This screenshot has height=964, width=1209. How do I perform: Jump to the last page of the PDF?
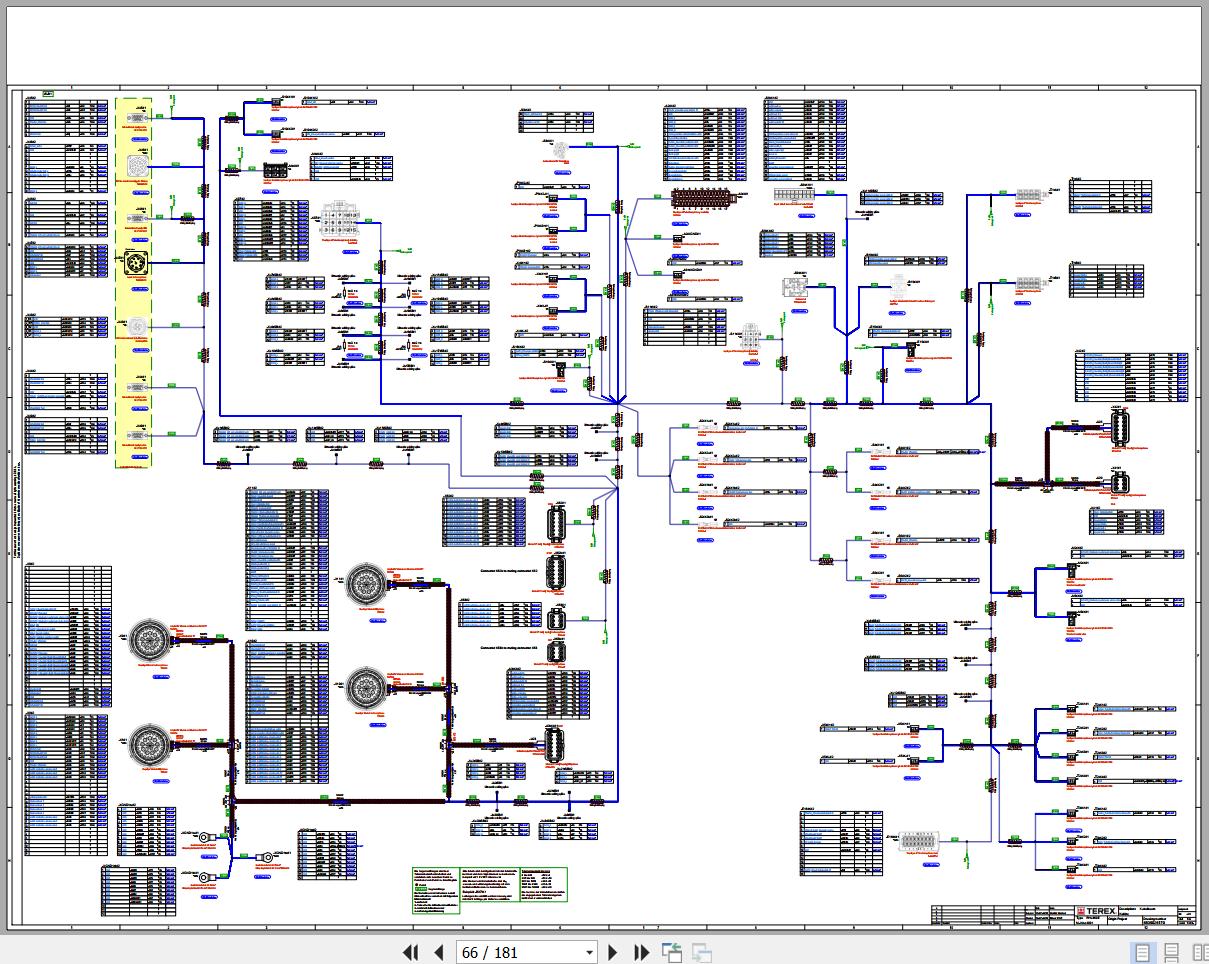pos(641,952)
